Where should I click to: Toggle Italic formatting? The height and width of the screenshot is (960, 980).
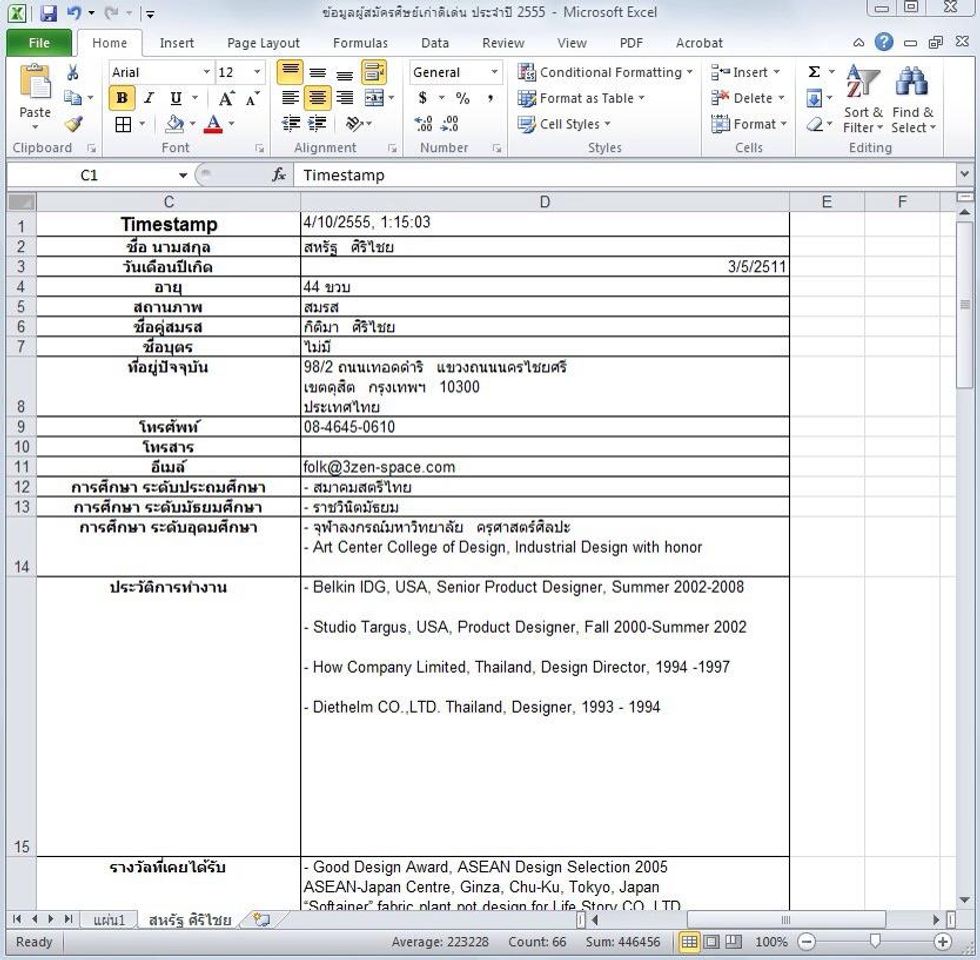(149, 98)
